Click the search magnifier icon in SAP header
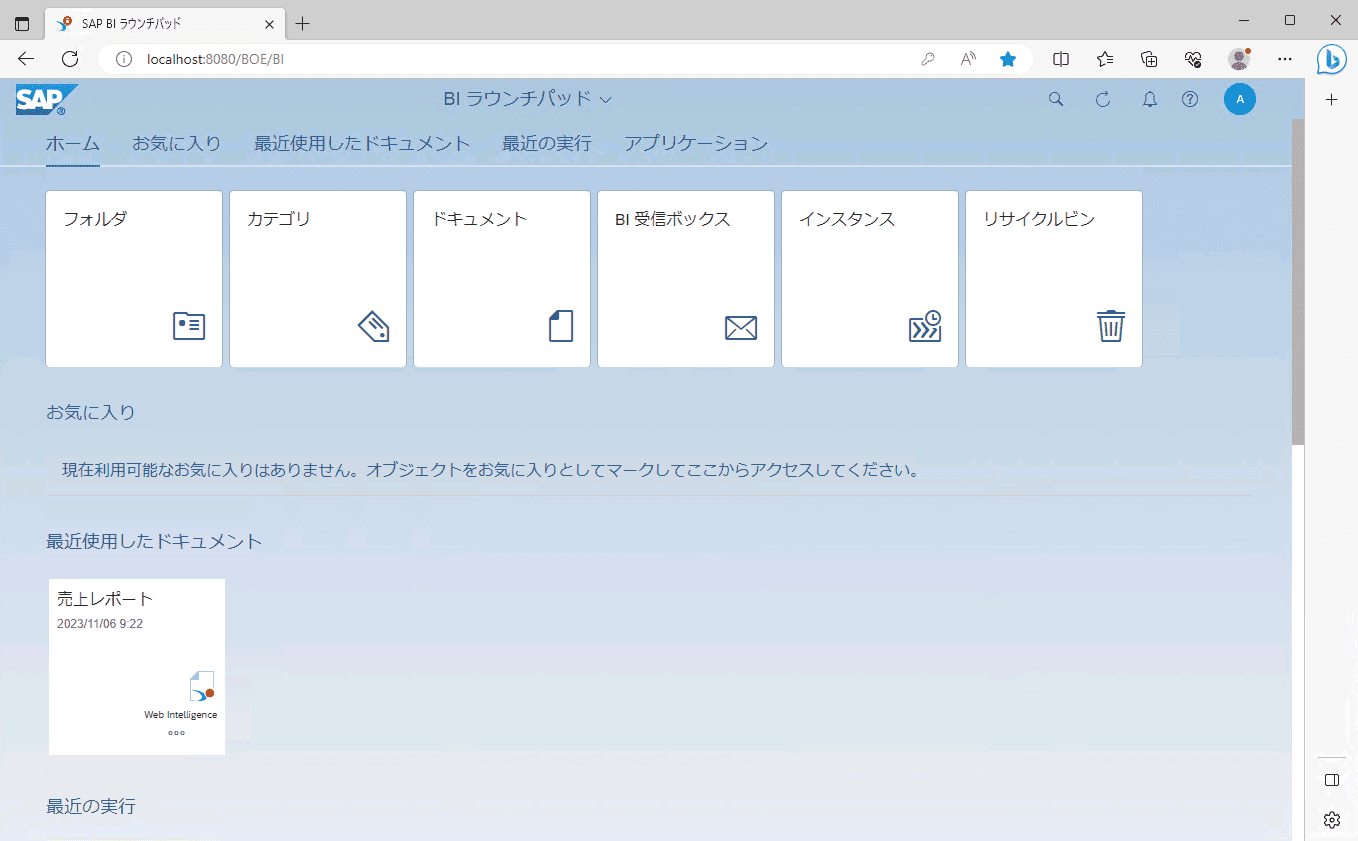This screenshot has height=841, width=1358. (x=1055, y=99)
